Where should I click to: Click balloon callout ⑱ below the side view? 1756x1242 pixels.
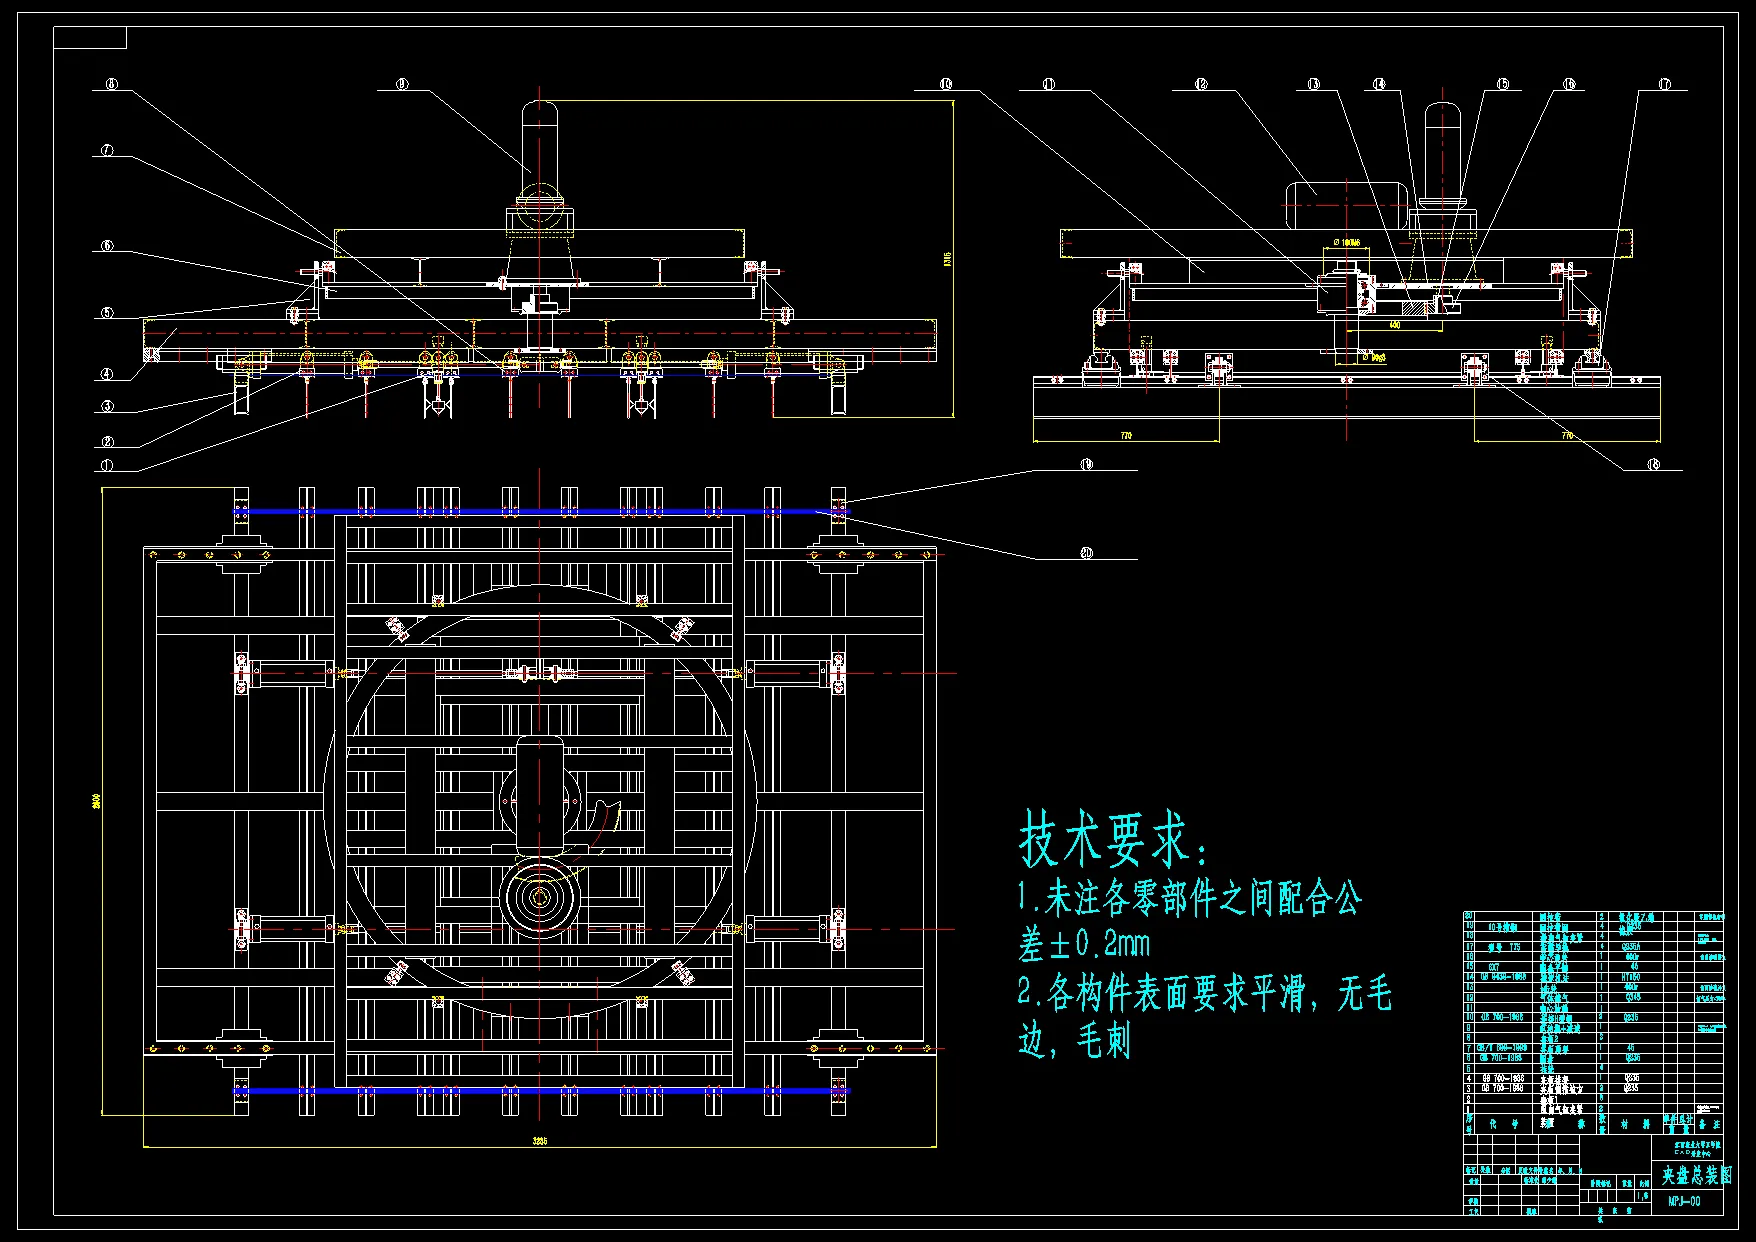(1653, 464)
